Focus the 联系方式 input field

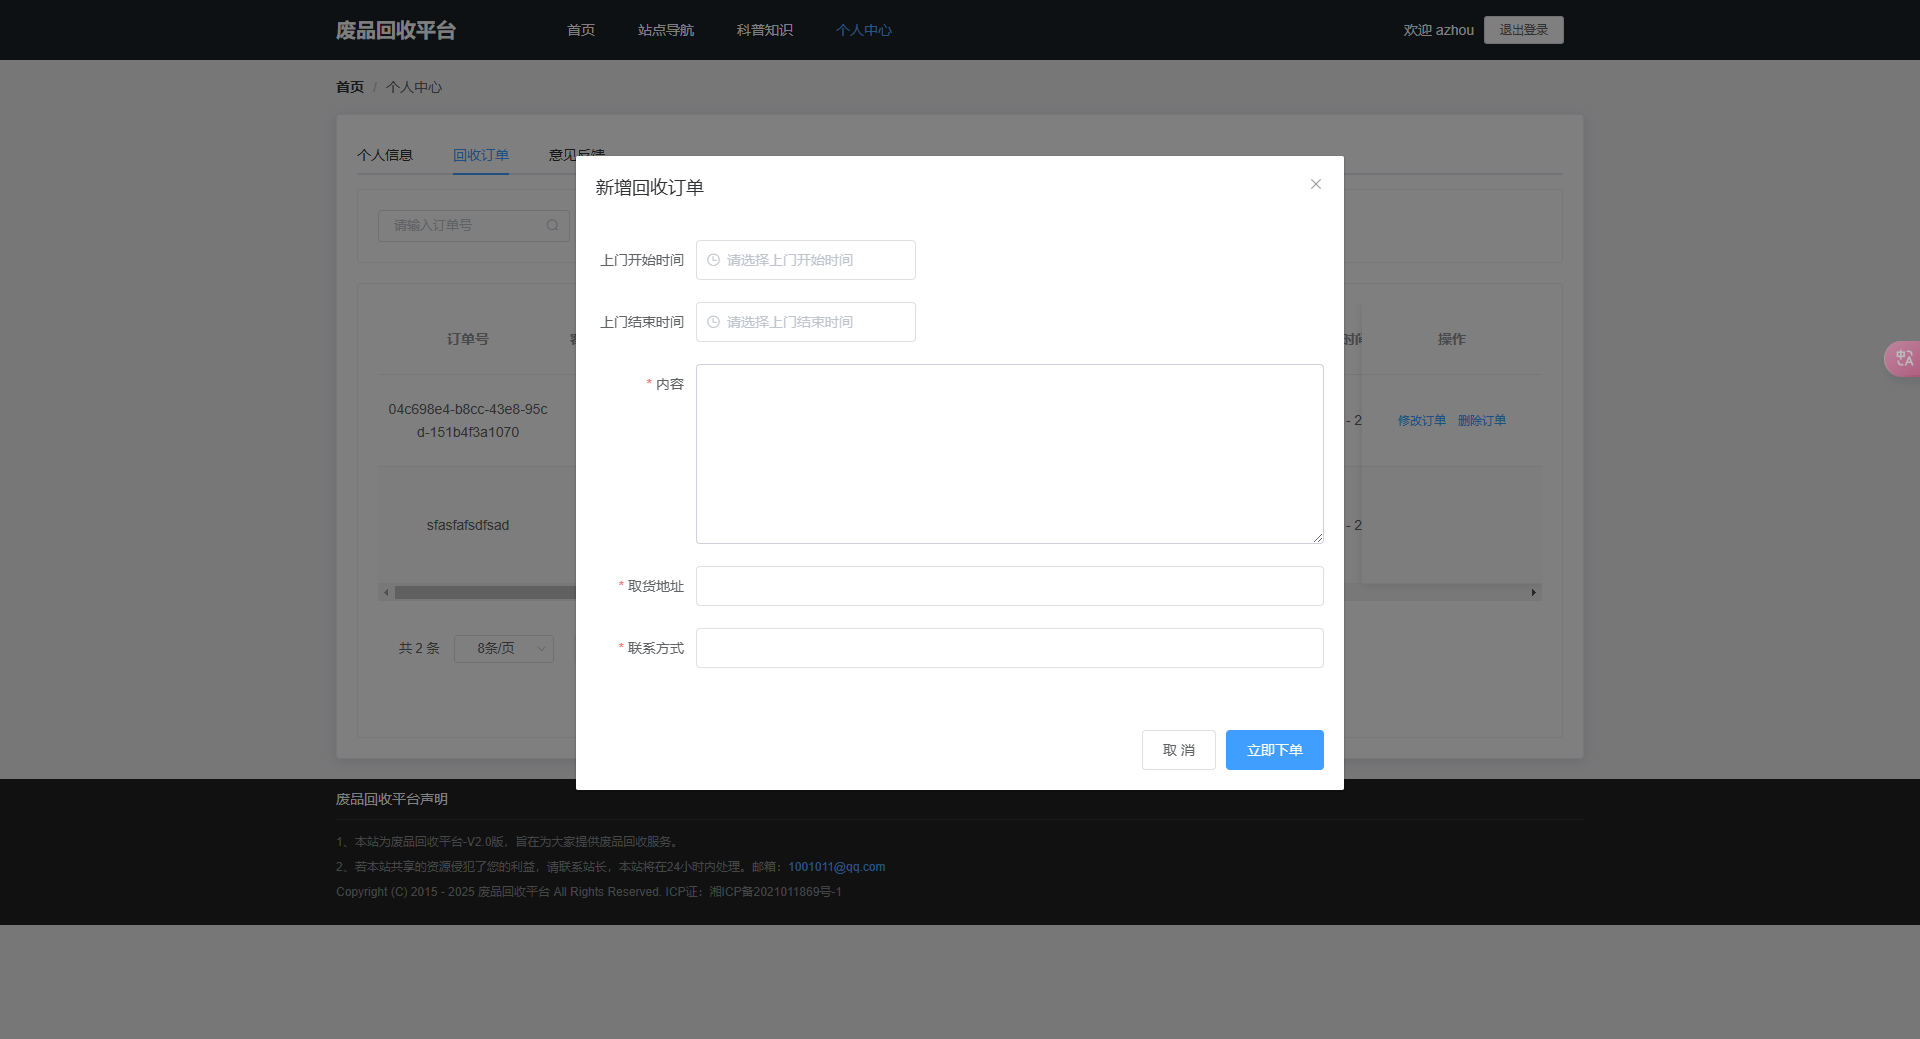(x=1010, y=648)
